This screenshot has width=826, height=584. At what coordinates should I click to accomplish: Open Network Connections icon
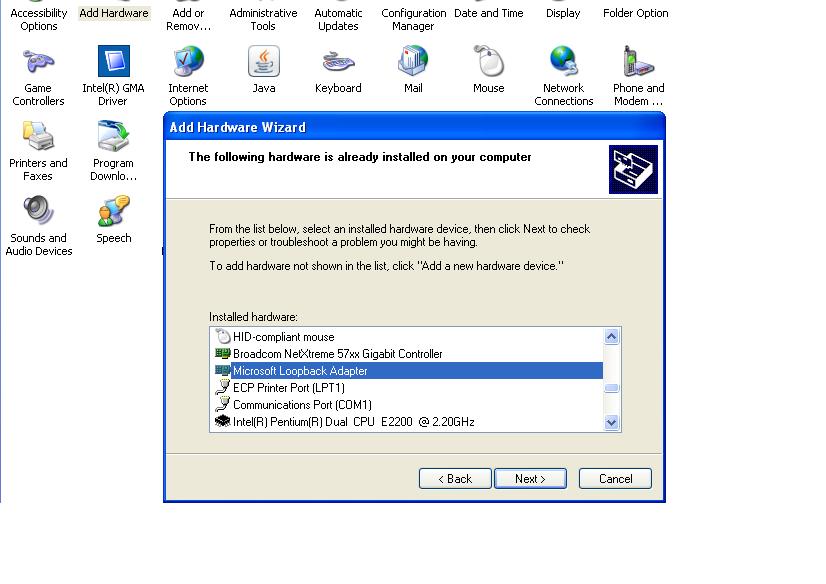coord(563,61)
